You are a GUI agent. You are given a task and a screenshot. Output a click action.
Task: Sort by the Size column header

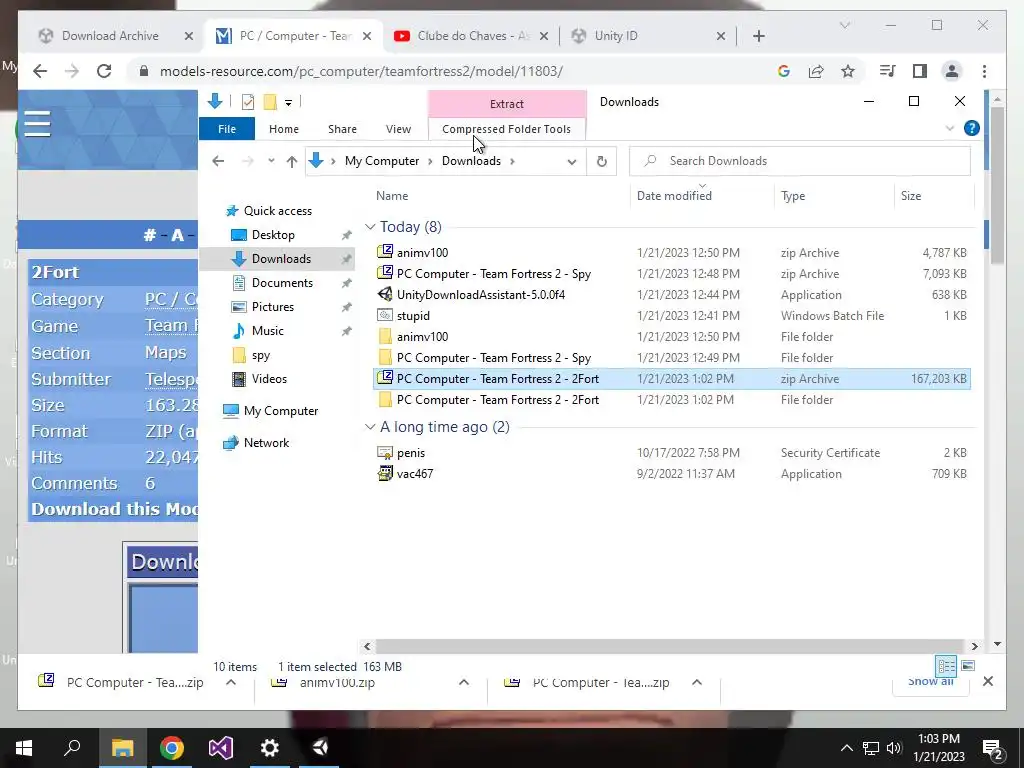tap(911, 196)
